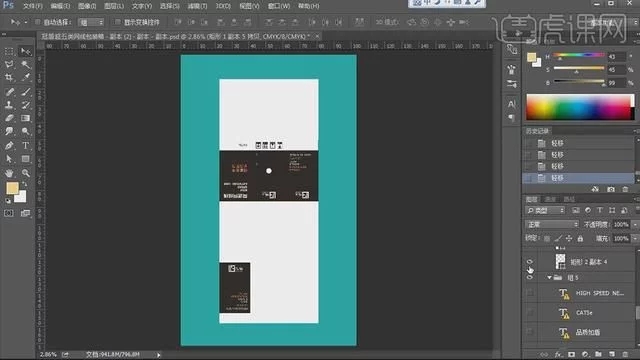Viewport: 640px width, 360px height.
Task: Show the CAT5e text layer
Action: point(529,313)
